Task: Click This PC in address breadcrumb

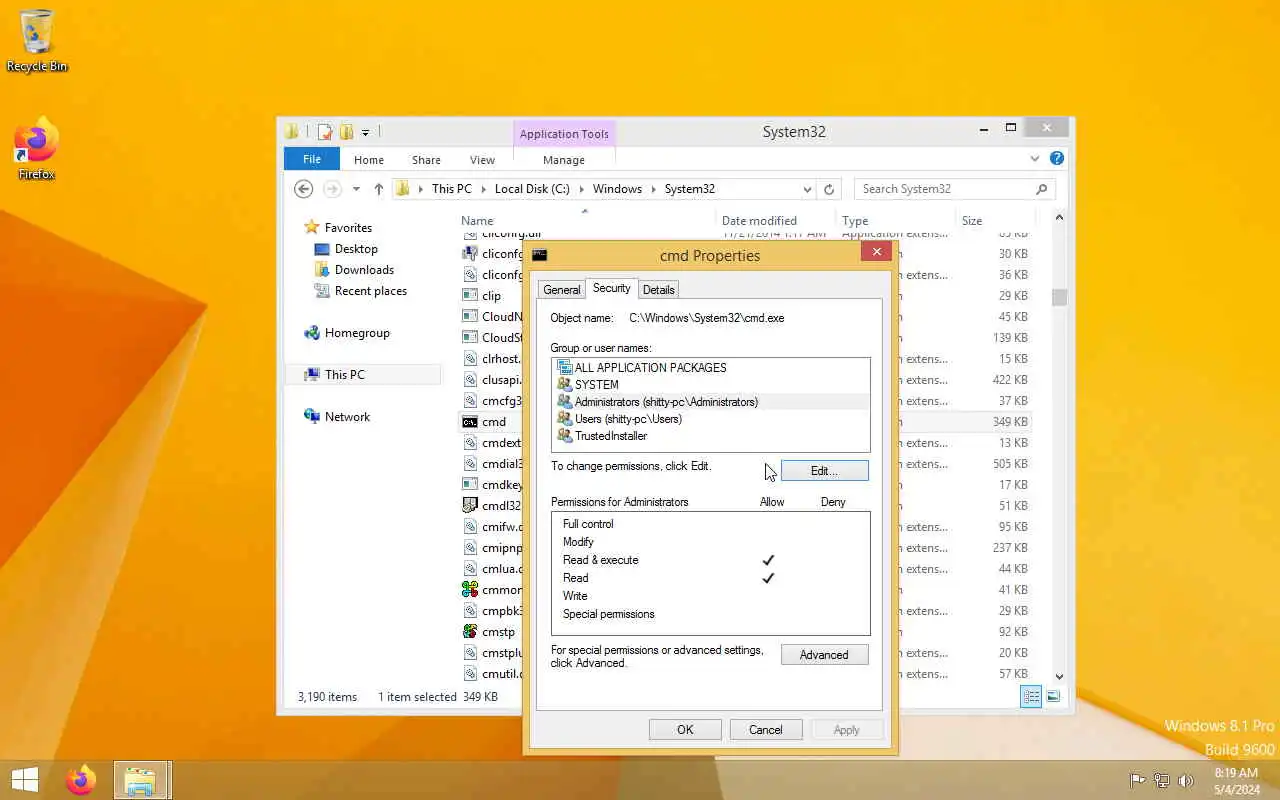Action: coord(451,189)
